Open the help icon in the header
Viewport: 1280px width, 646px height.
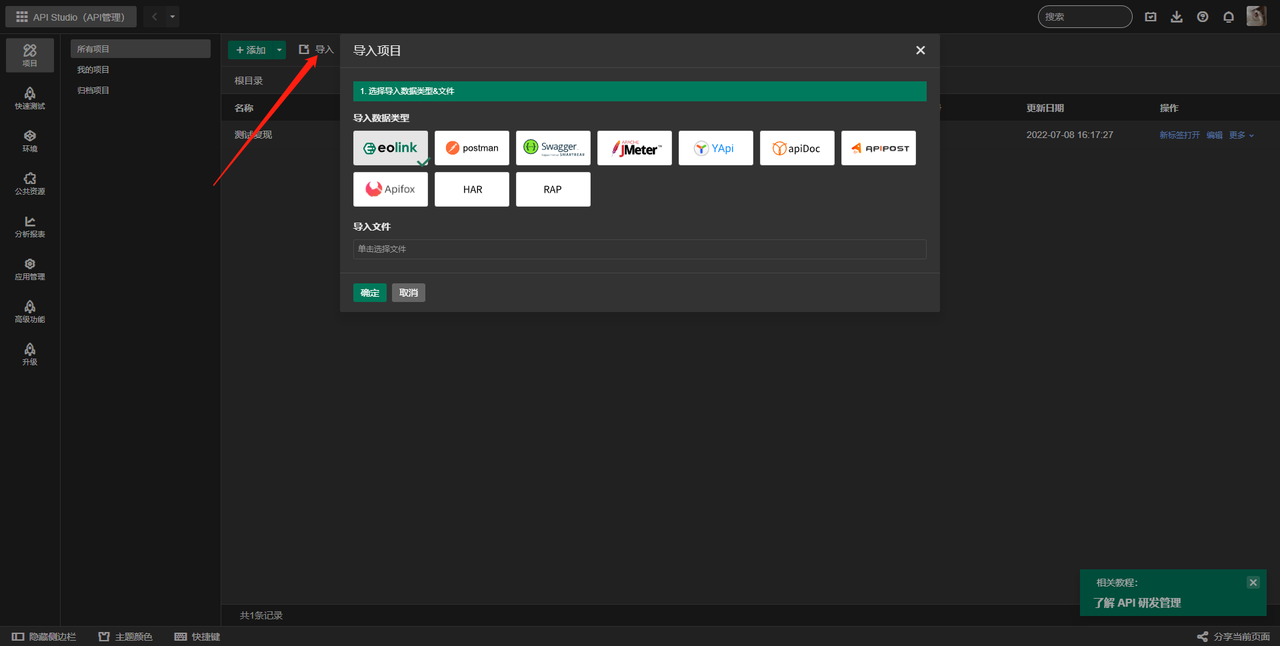(x=1203, y=17)
